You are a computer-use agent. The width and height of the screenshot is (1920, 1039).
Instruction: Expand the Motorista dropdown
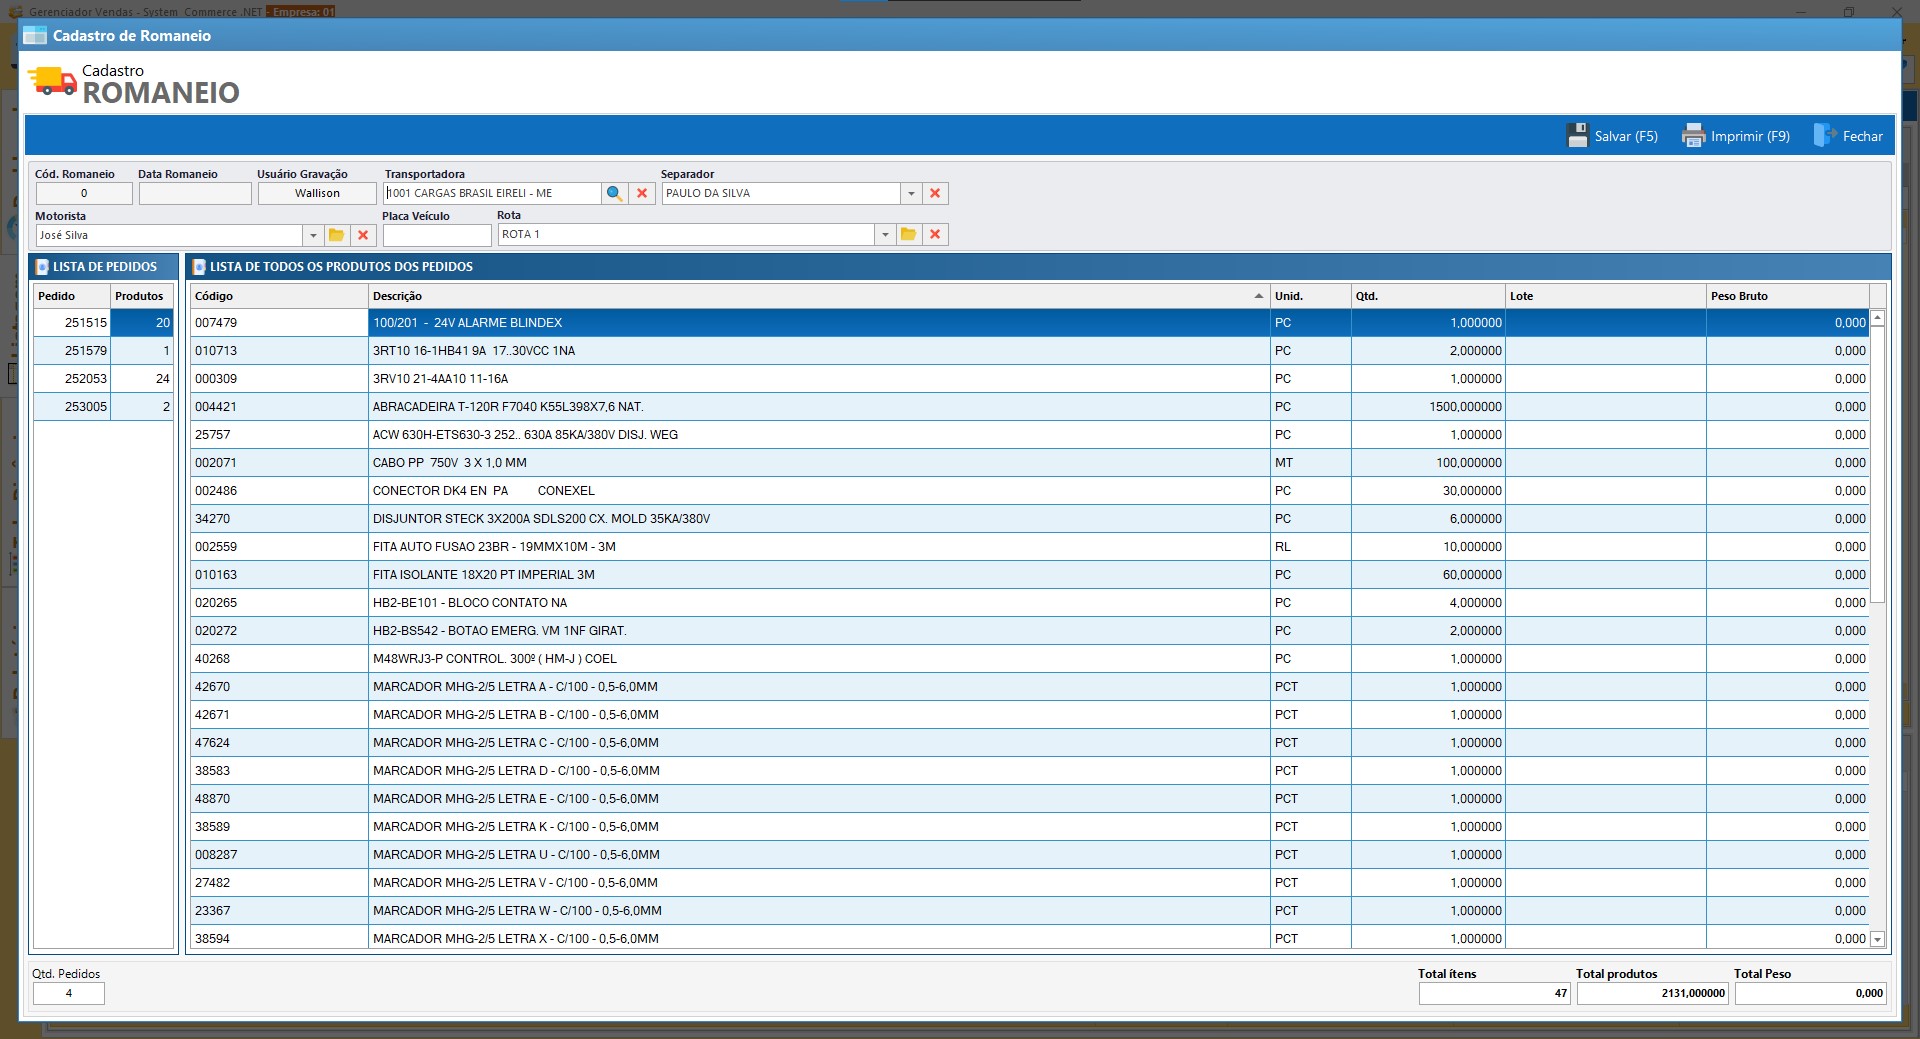(313, 235)
